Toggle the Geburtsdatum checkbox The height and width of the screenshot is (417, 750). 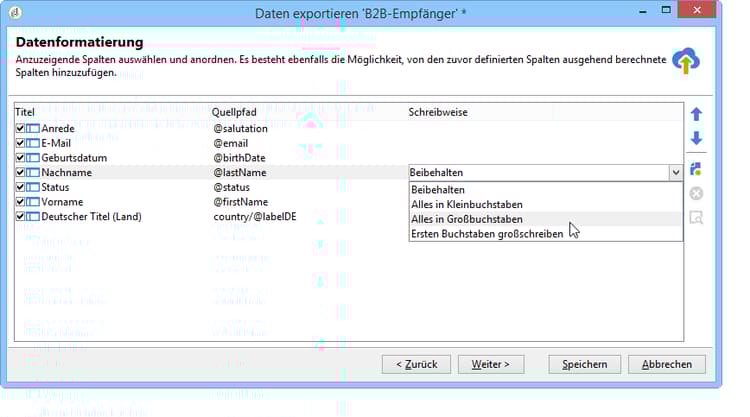click(20, 157)
